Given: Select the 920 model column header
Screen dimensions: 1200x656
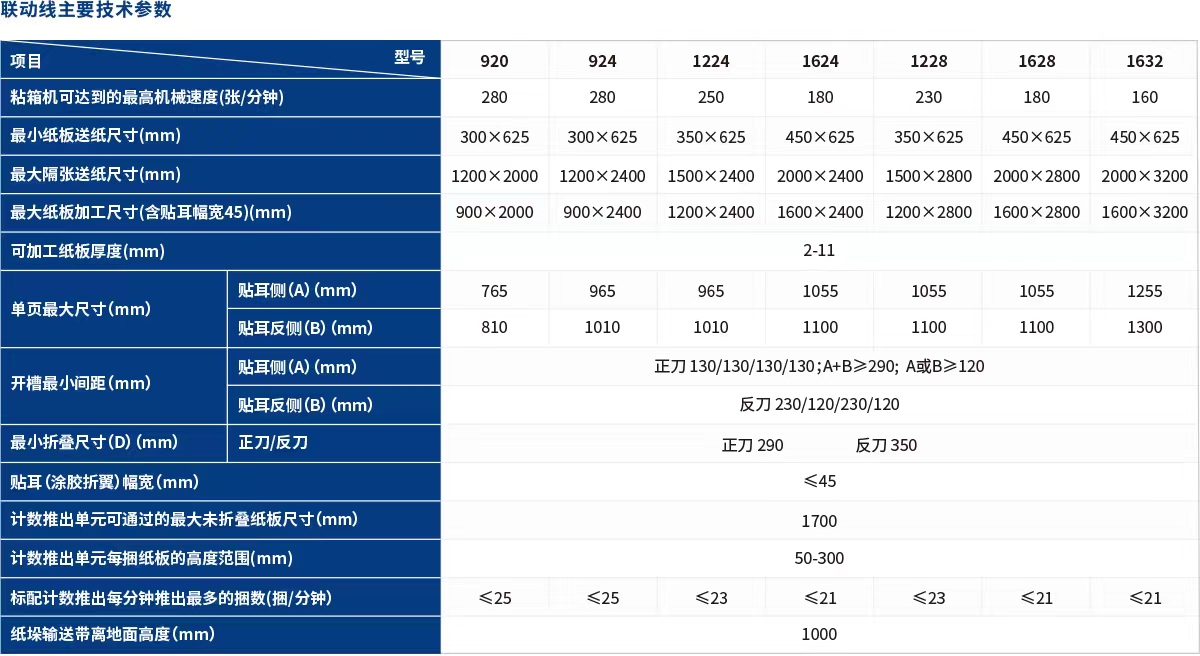Looking at the screenshot, I should coord(494,61).
